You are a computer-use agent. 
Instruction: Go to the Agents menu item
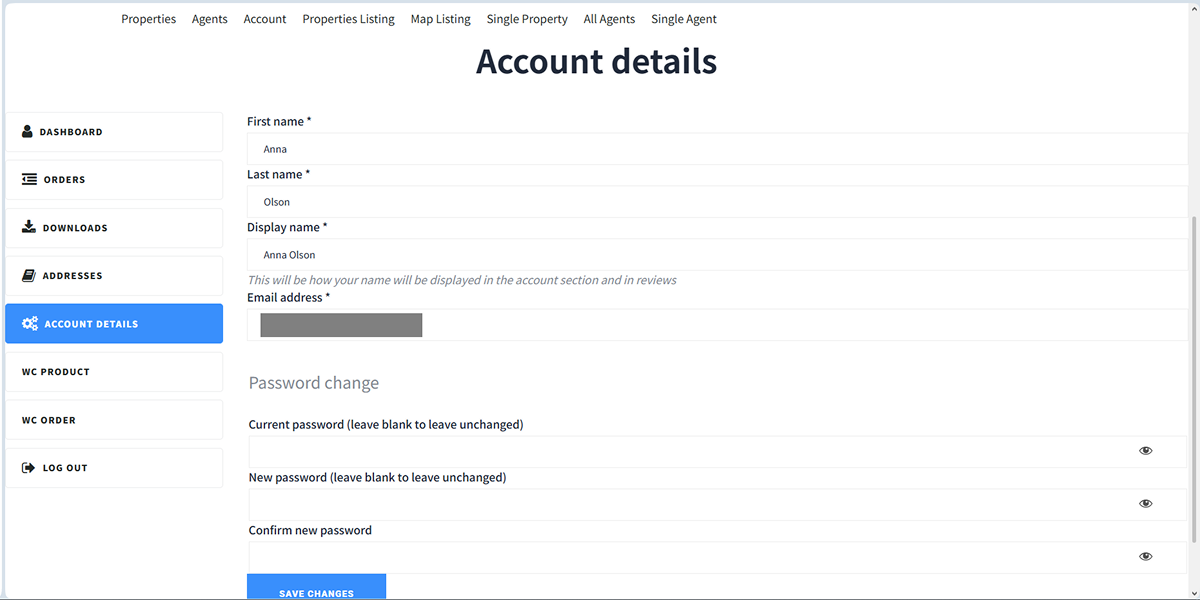(210, 19)
